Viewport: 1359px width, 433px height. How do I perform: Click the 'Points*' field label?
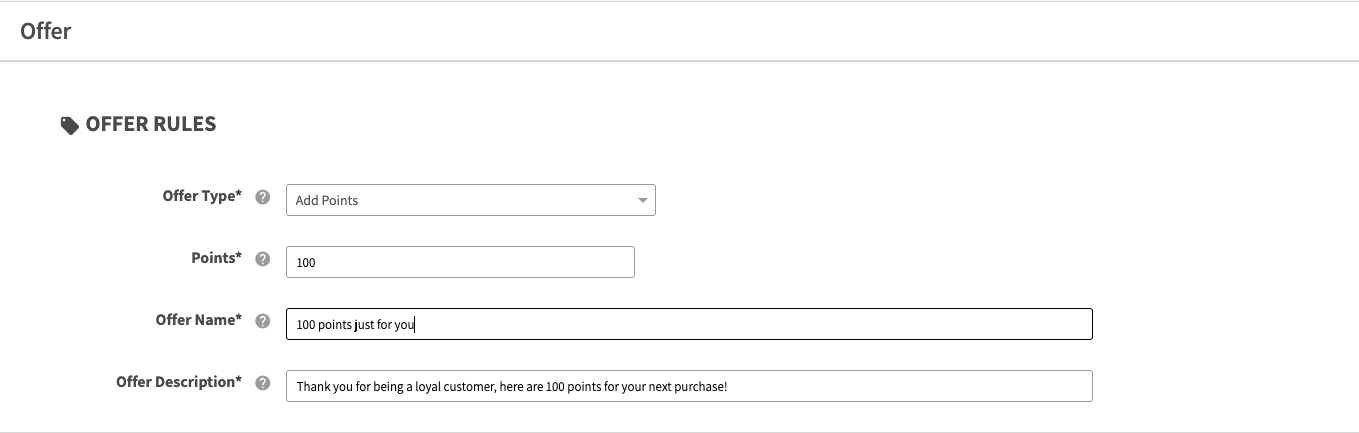pos(217,258)
